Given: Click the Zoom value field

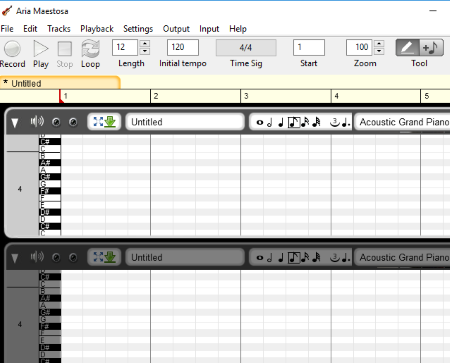Looking at the screenshot, I should coord(360,47).
